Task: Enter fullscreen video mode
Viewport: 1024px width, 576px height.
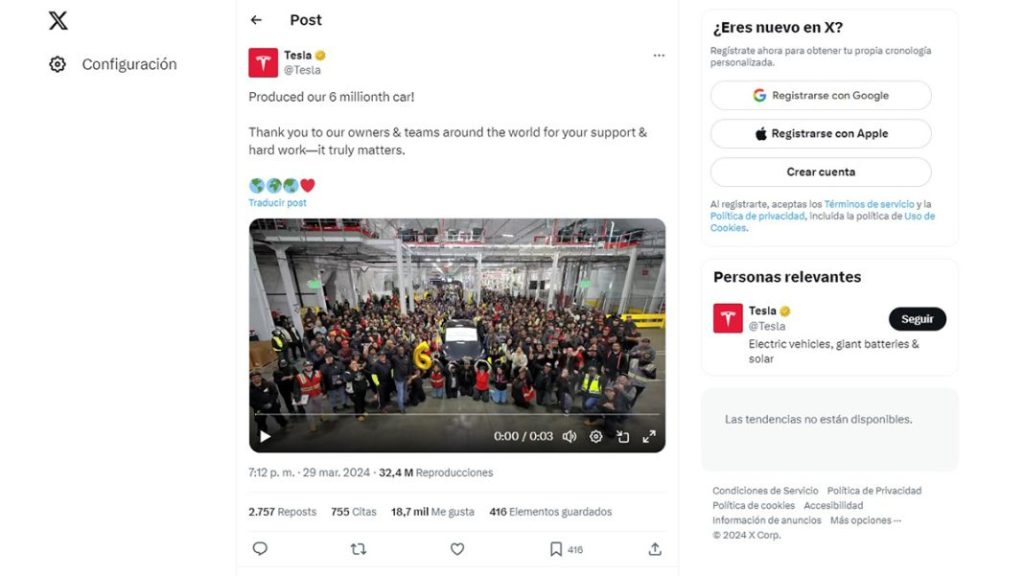Action: click(649, 436)
